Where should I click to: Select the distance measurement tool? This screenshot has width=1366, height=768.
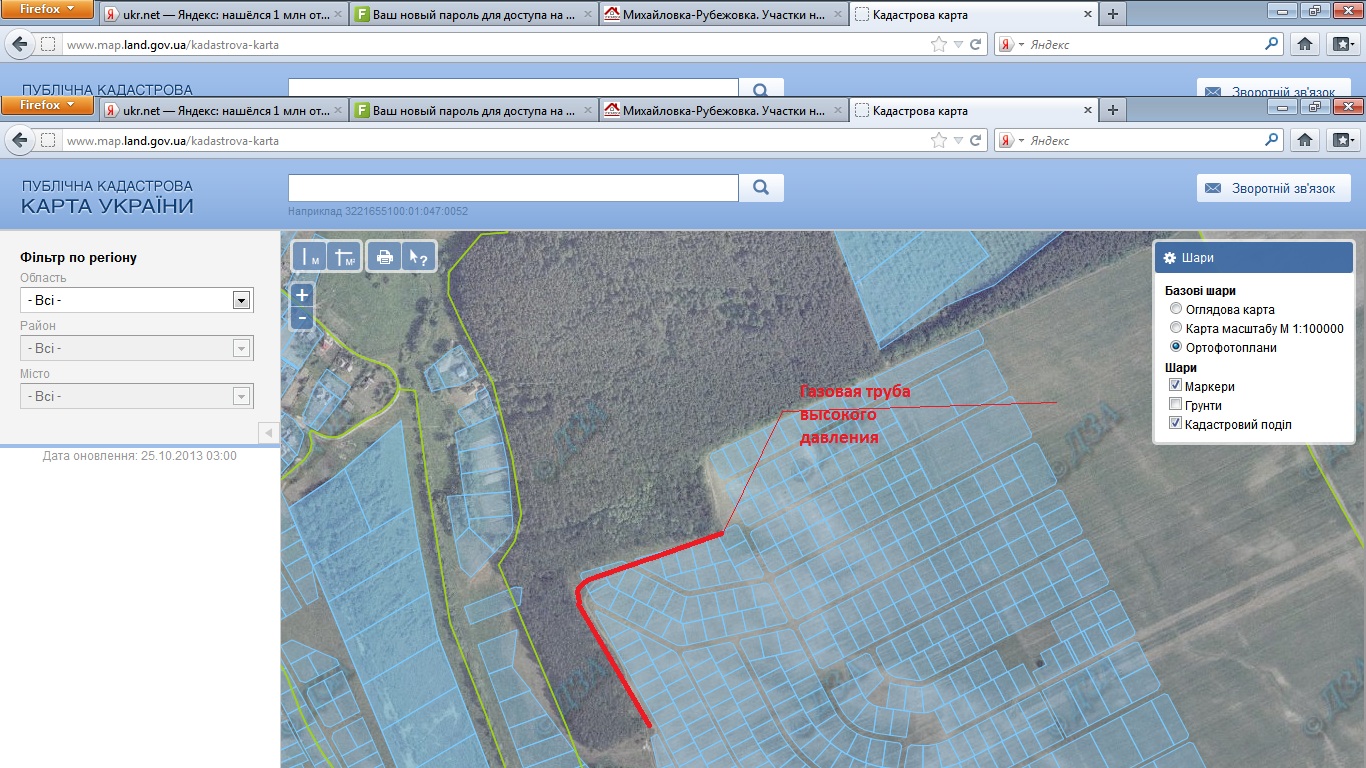[x=309, y=257]
